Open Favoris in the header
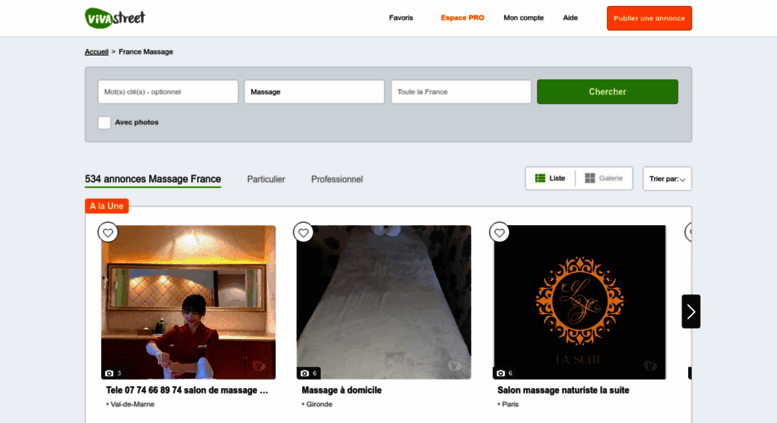 coord(401,18)
